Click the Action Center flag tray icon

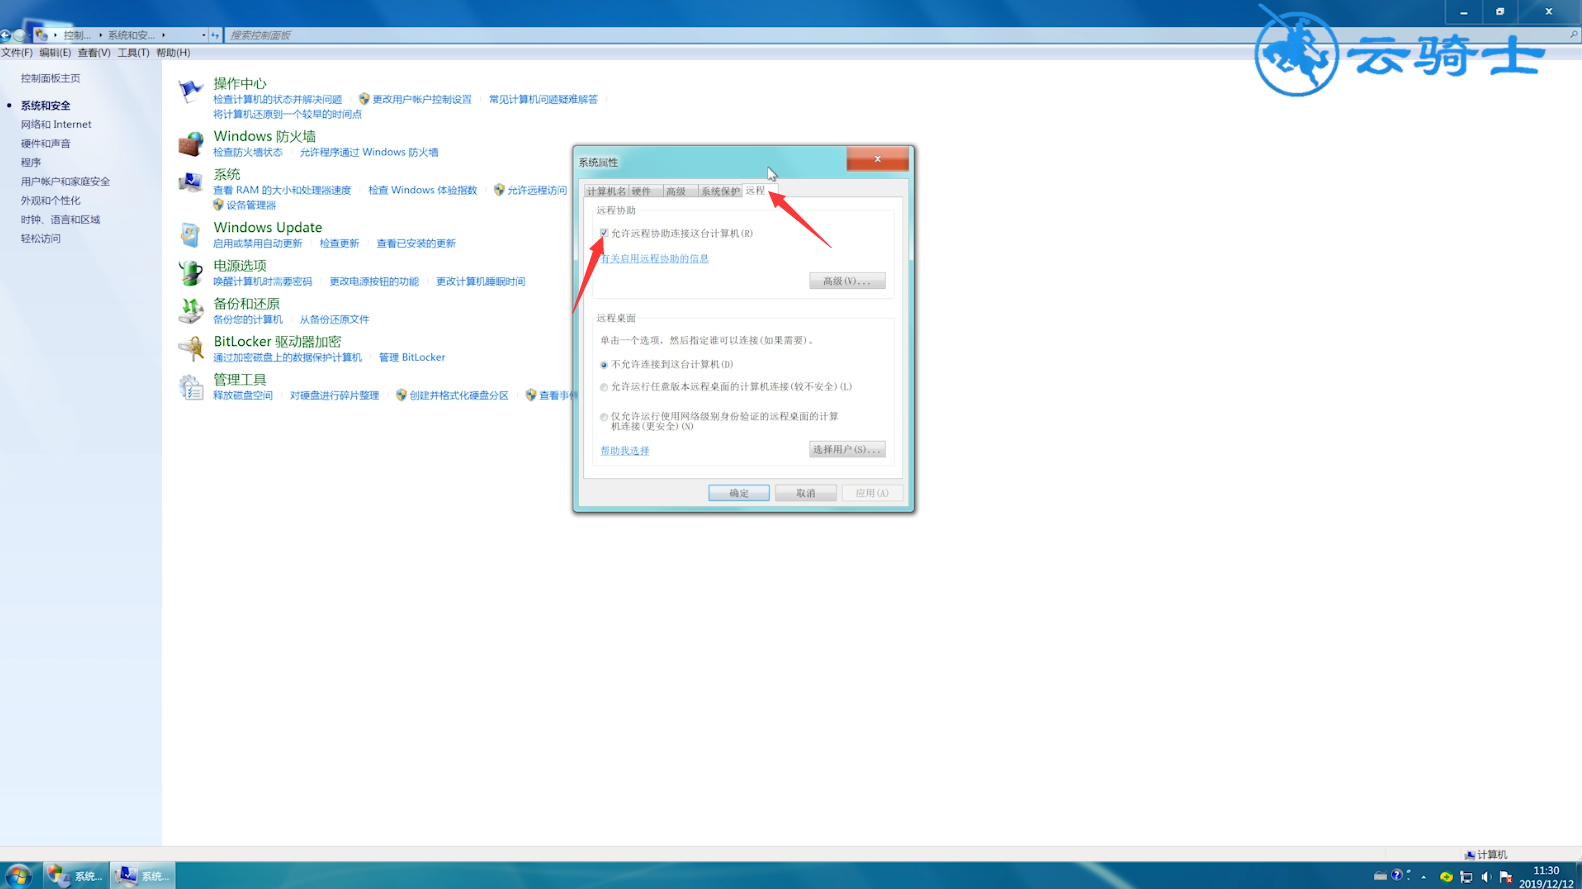pos(1506,877)
